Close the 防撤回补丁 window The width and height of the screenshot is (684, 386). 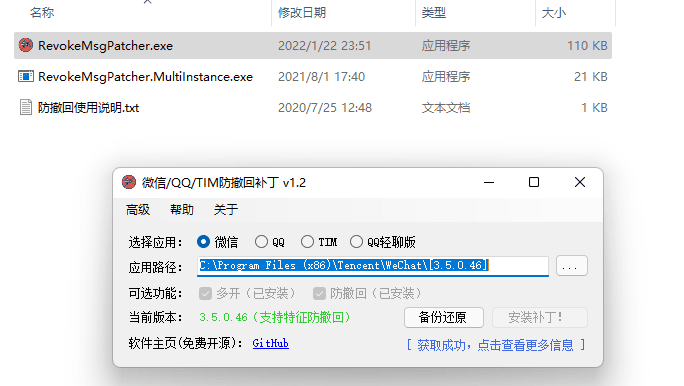click(x=580, y=182)
